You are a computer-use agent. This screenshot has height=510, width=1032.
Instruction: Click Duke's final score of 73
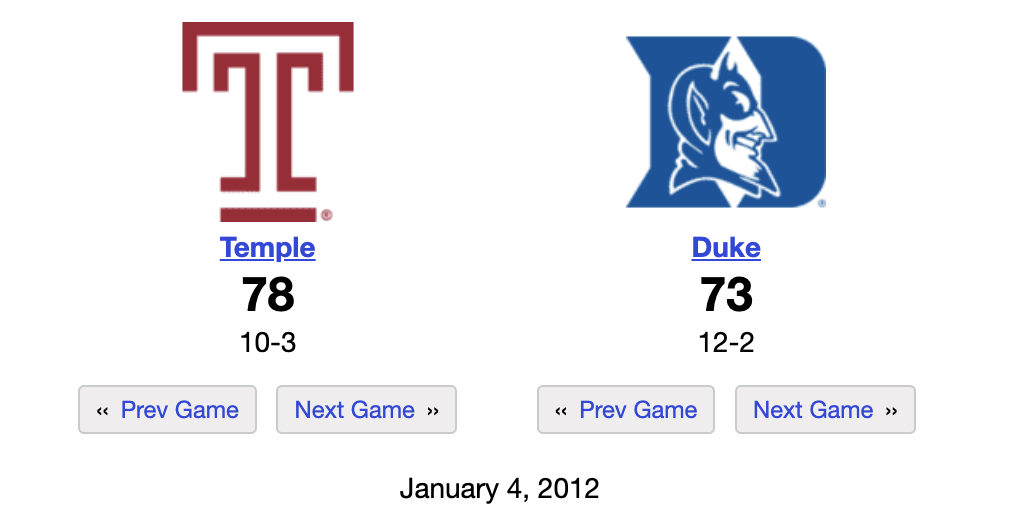point(726,295)
